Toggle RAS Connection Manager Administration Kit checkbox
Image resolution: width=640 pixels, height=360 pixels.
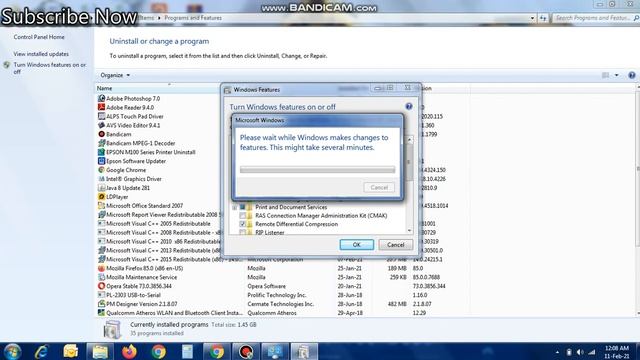(x=242, y=216)
